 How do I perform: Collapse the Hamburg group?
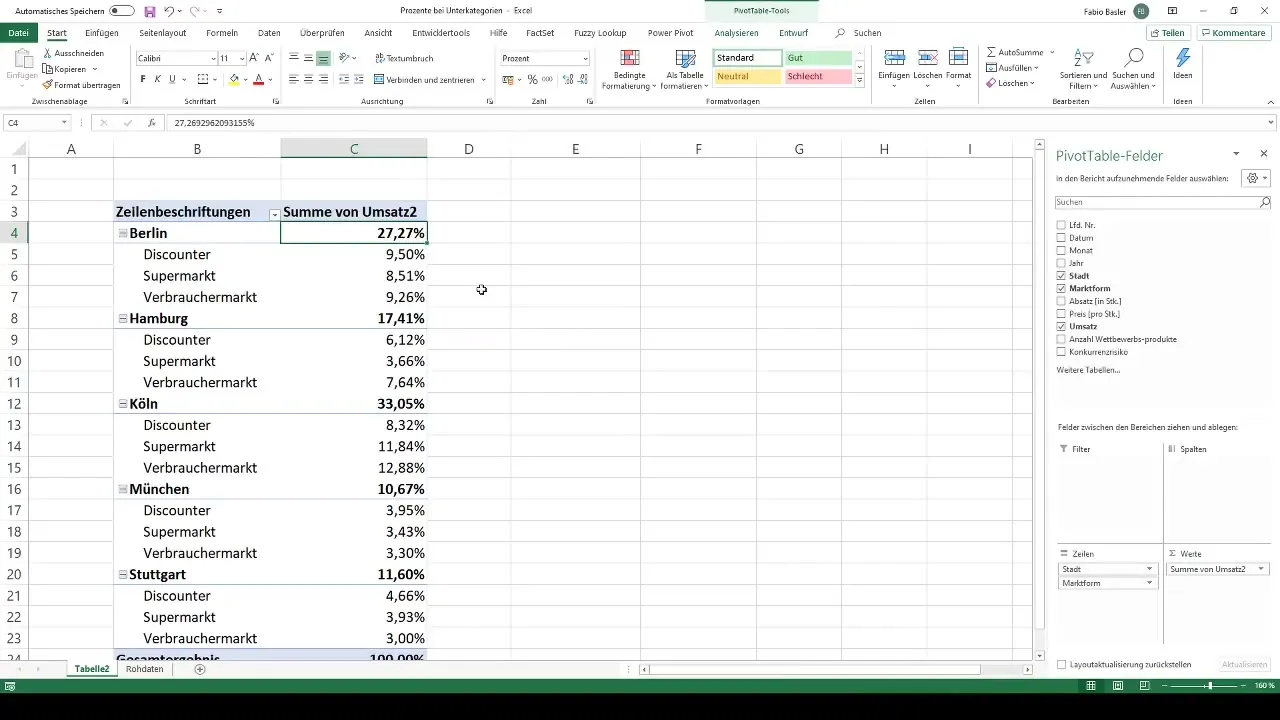point(122,319)
